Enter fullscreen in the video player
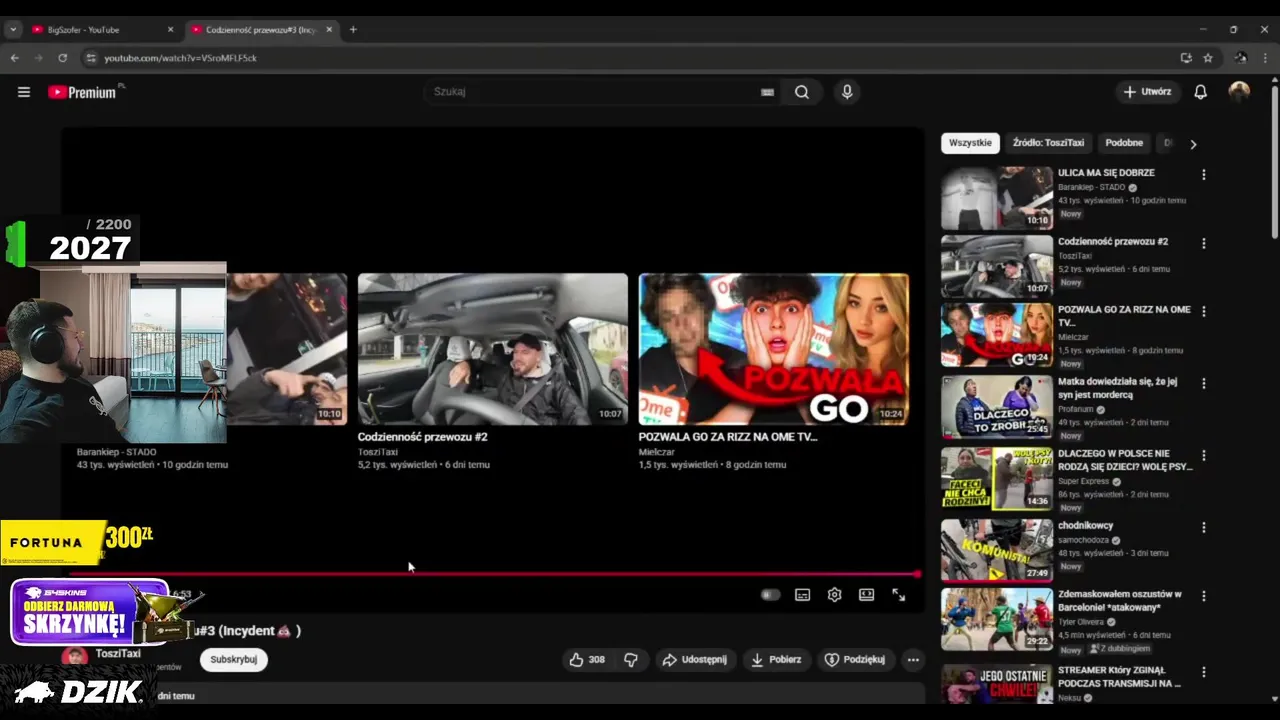The height and width of the screenshot is (720, 1280). pyautogui.click(x=898, y=595)
